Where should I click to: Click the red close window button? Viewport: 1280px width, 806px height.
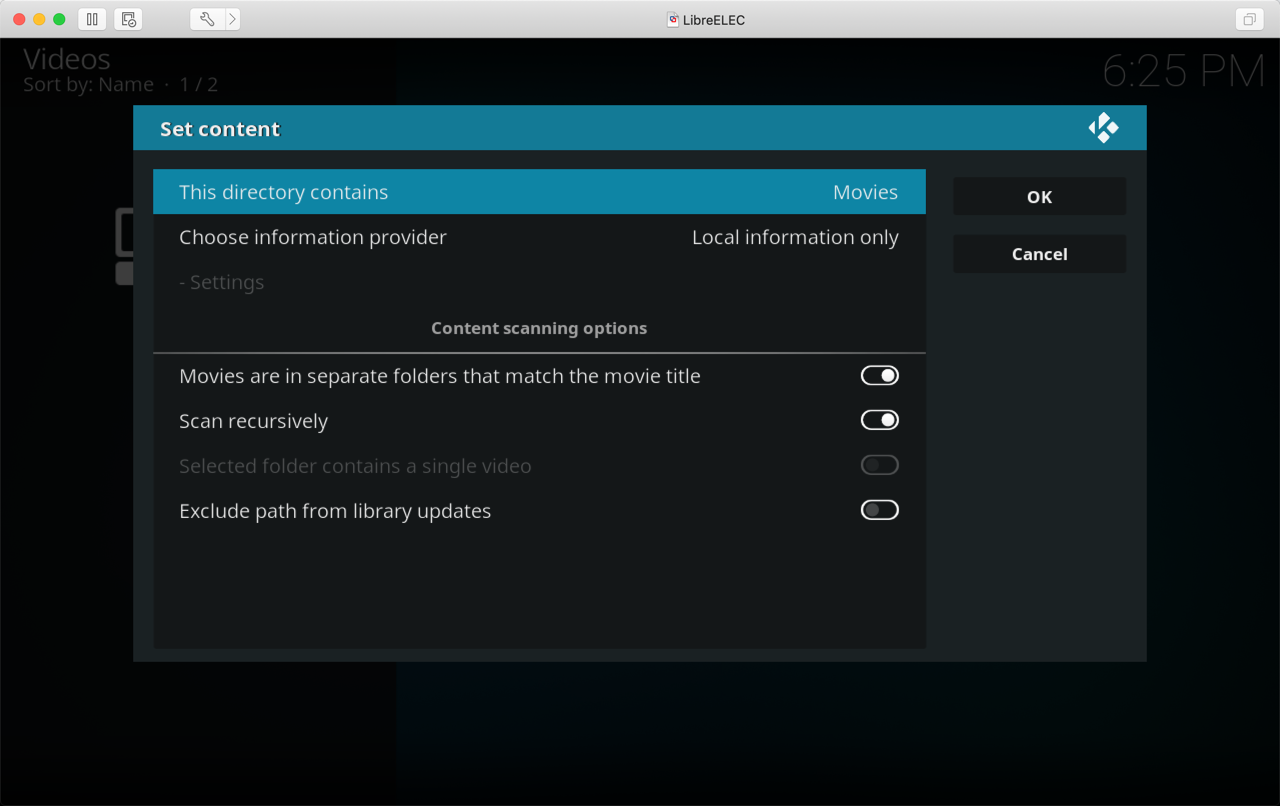point(19,19)
